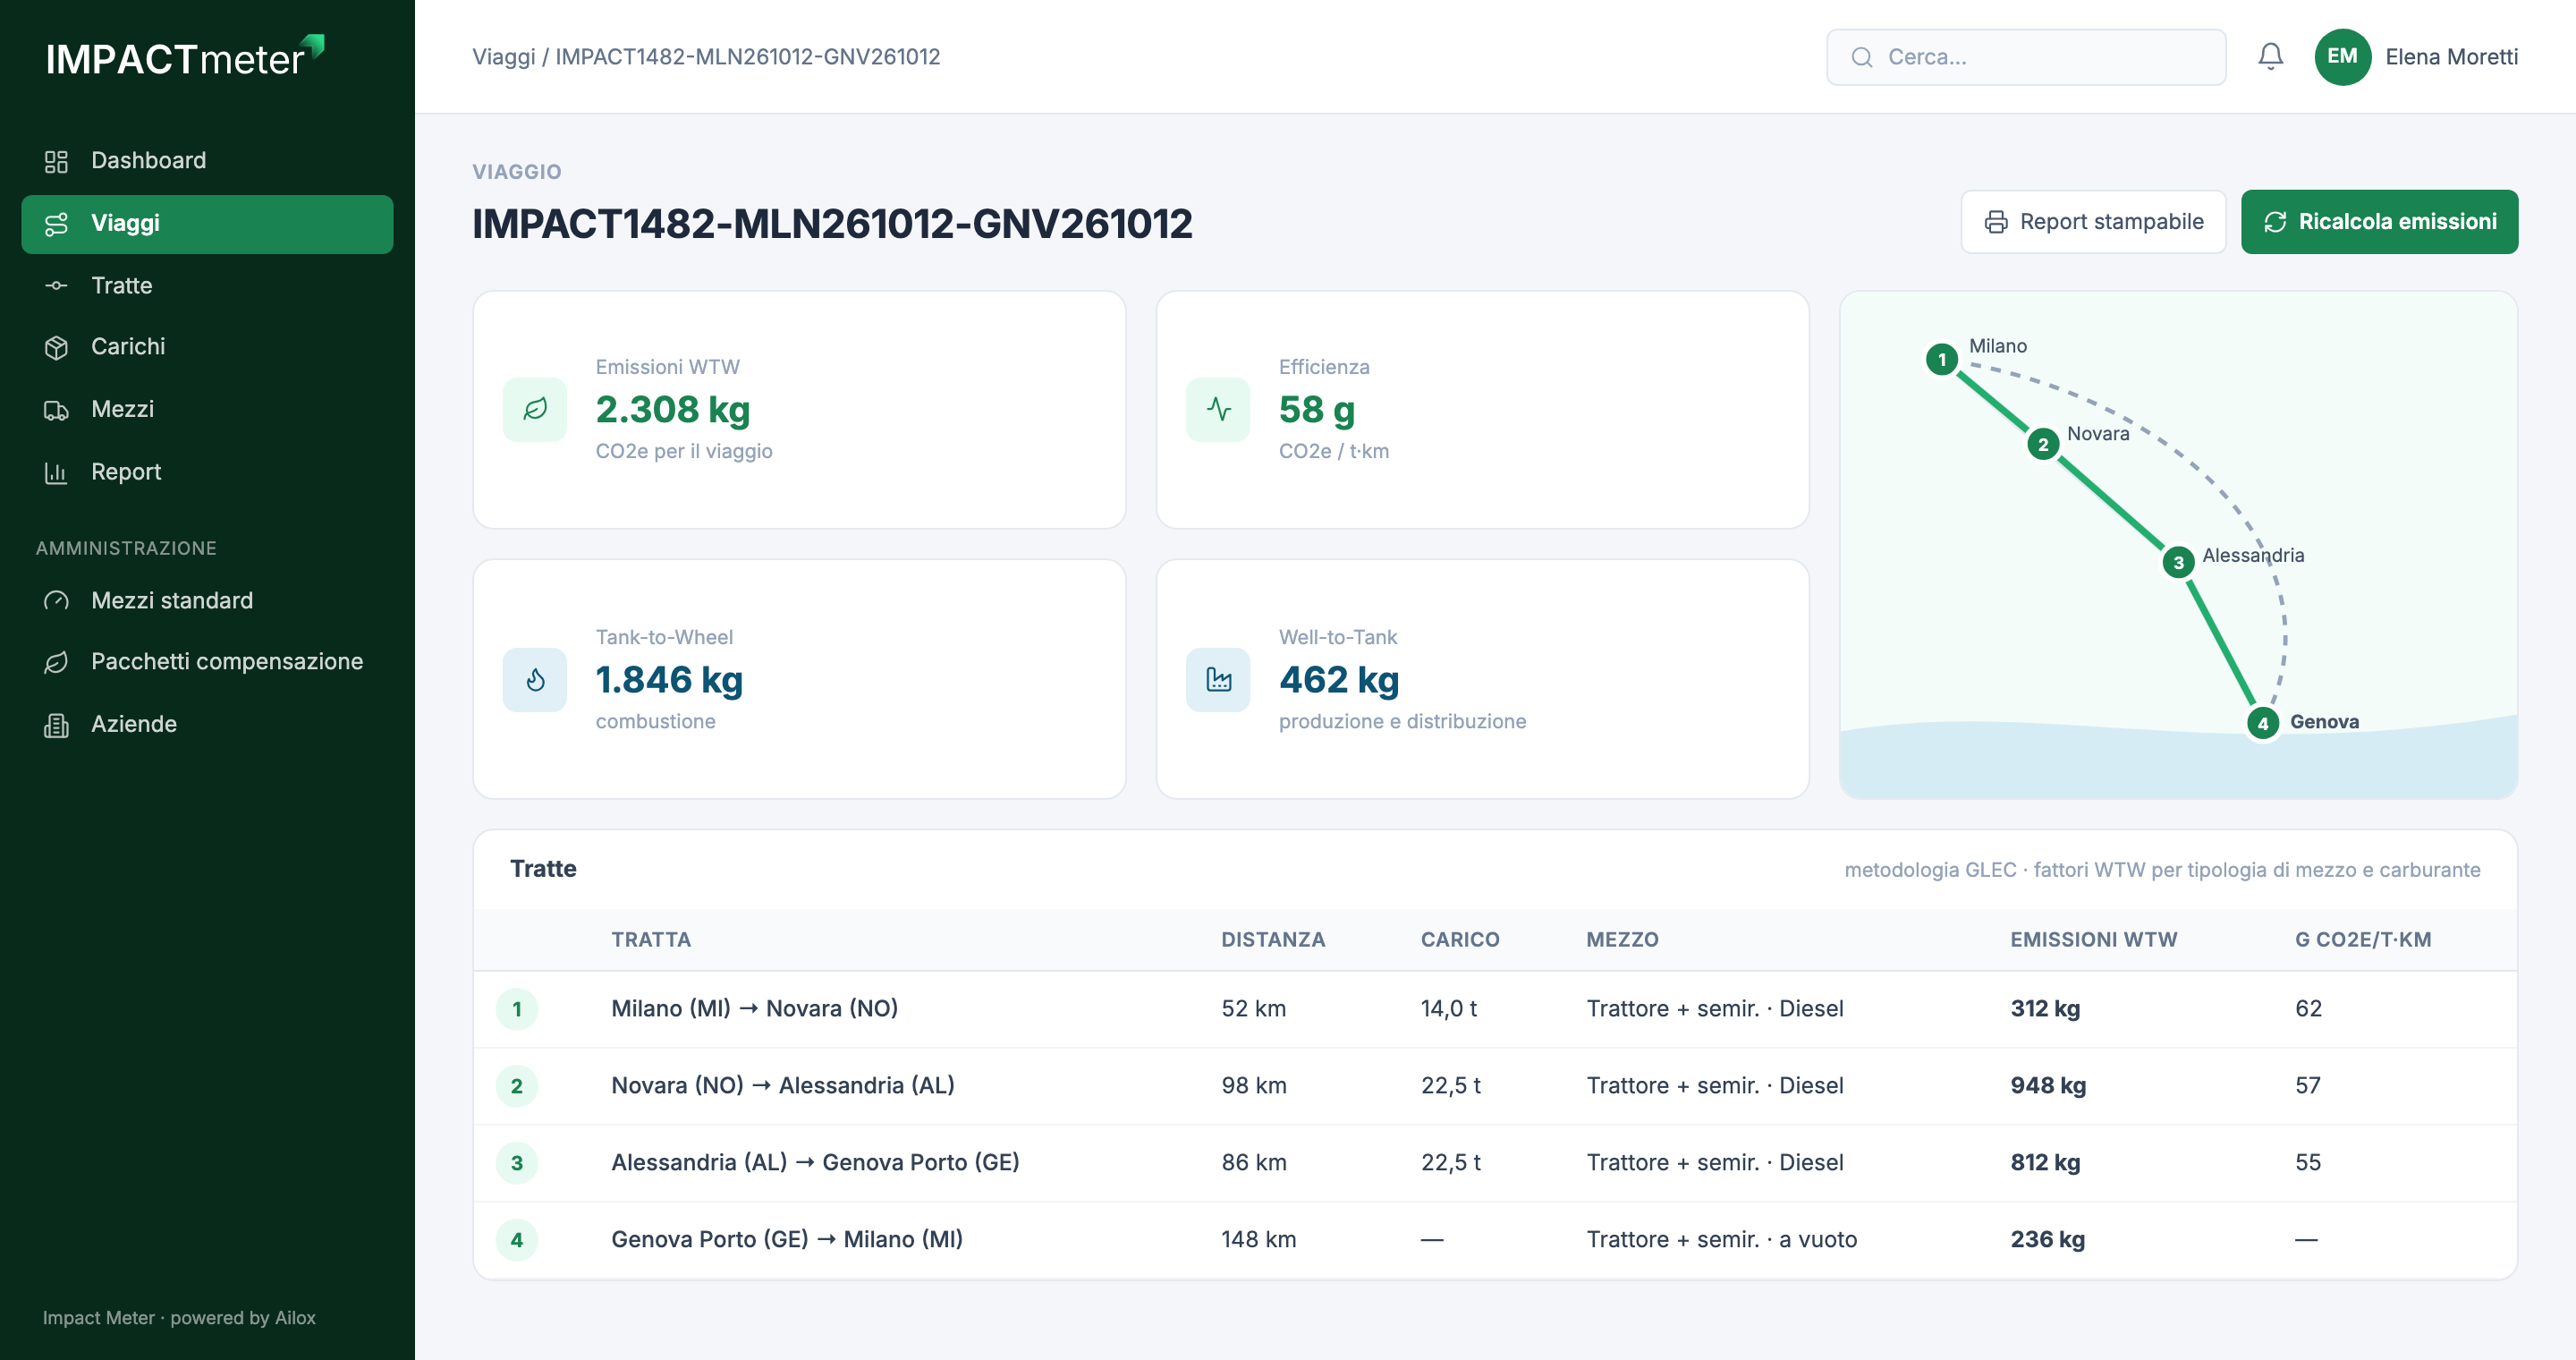
Task: Click the 948 kg emissions value
Action: pyautogui.click(x=2048, y=1086)
